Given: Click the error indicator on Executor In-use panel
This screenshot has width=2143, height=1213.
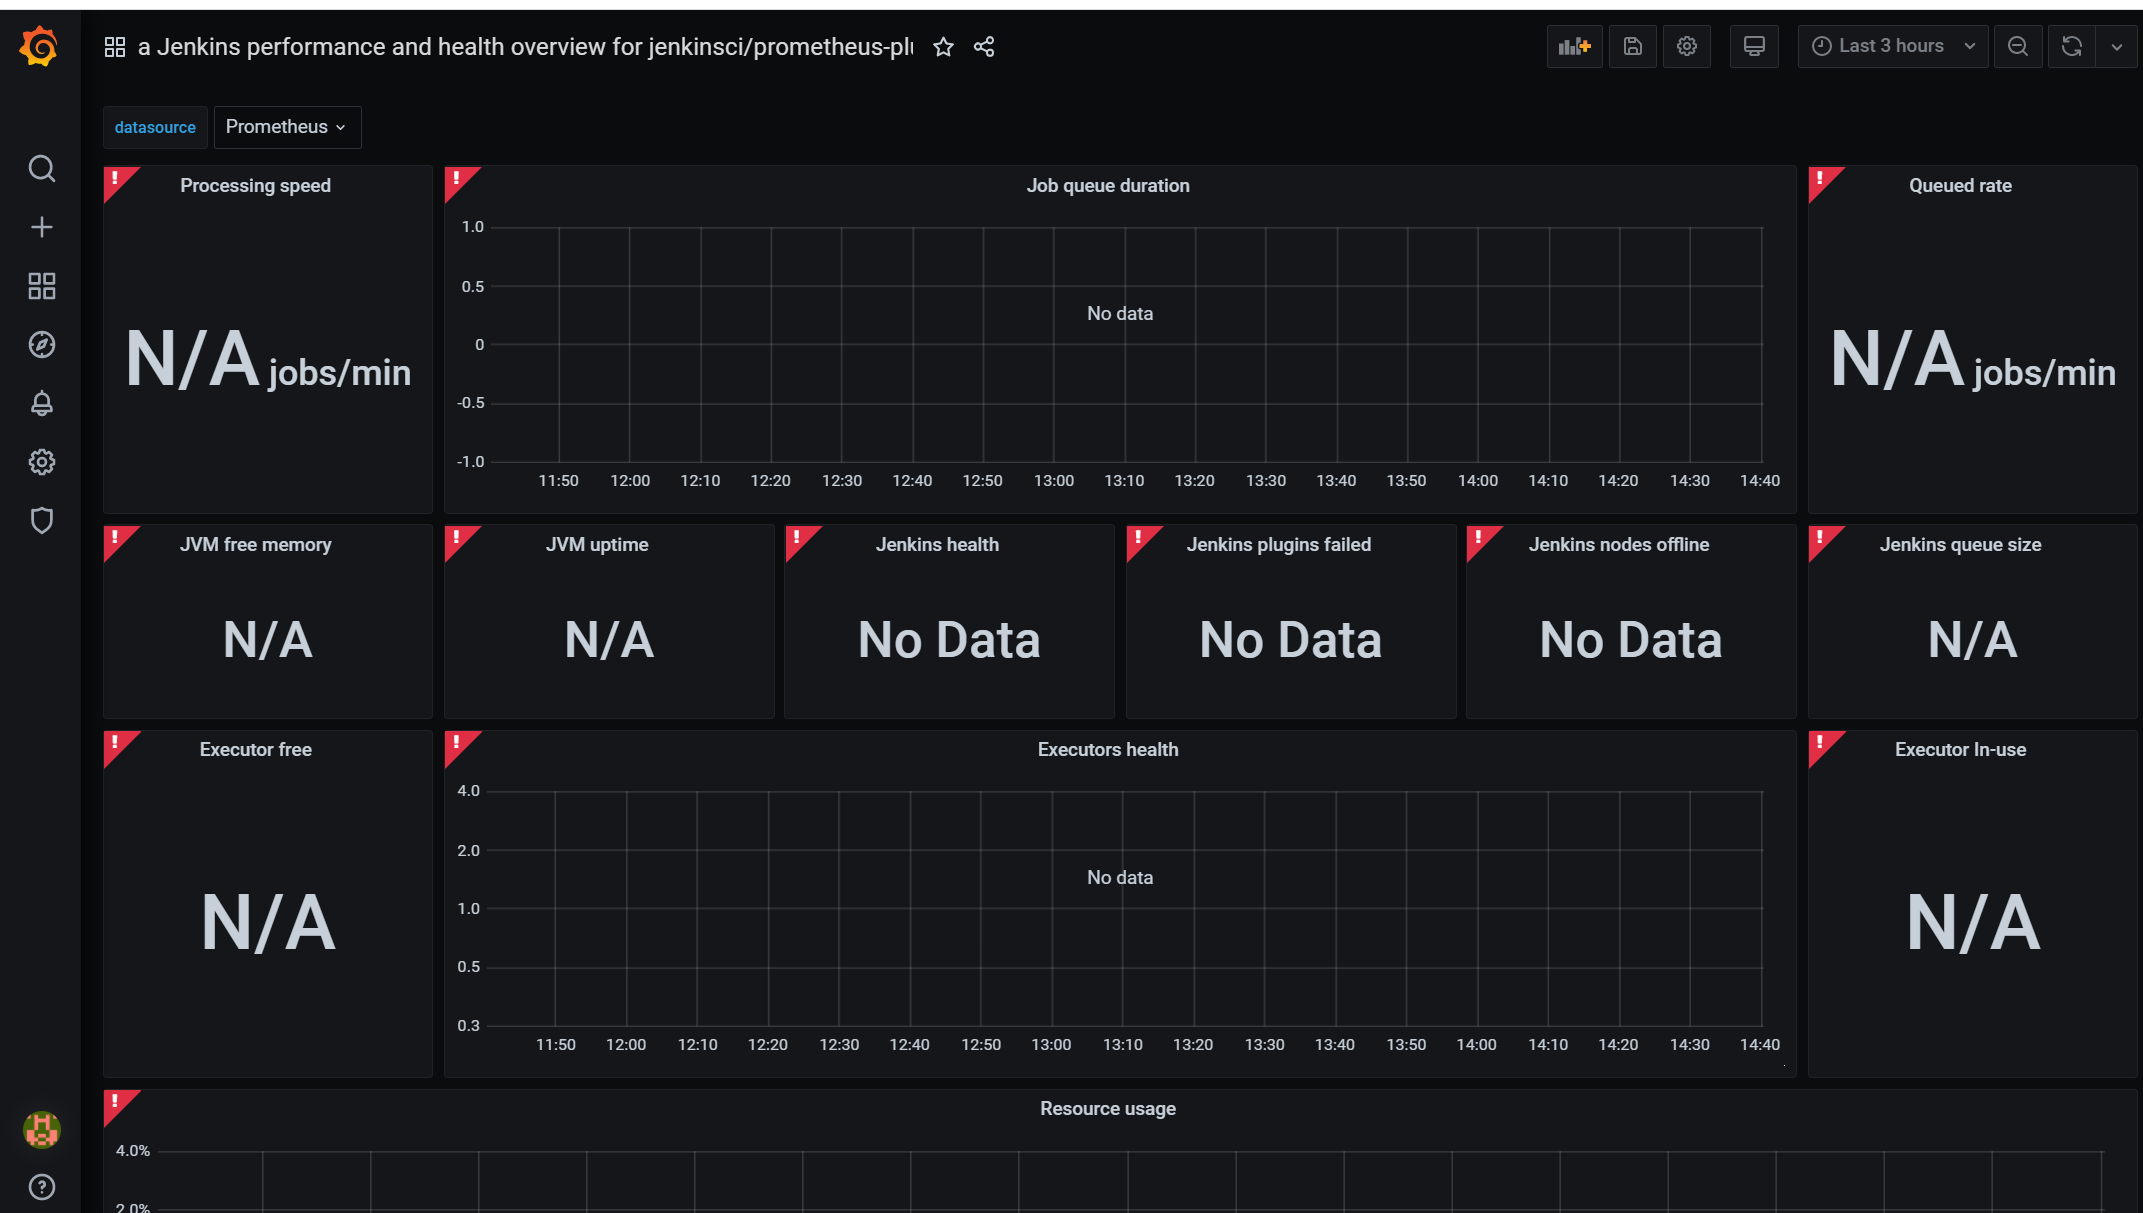Looking at the screenshot, I should [1821, 743].
